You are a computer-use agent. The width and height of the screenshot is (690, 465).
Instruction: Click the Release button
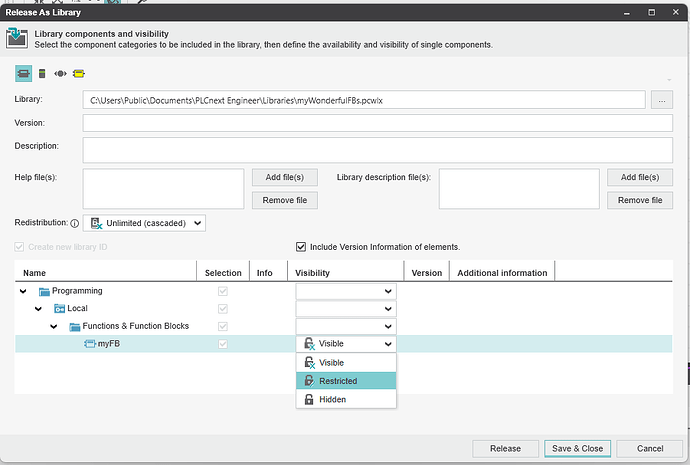tap(505, 449)
